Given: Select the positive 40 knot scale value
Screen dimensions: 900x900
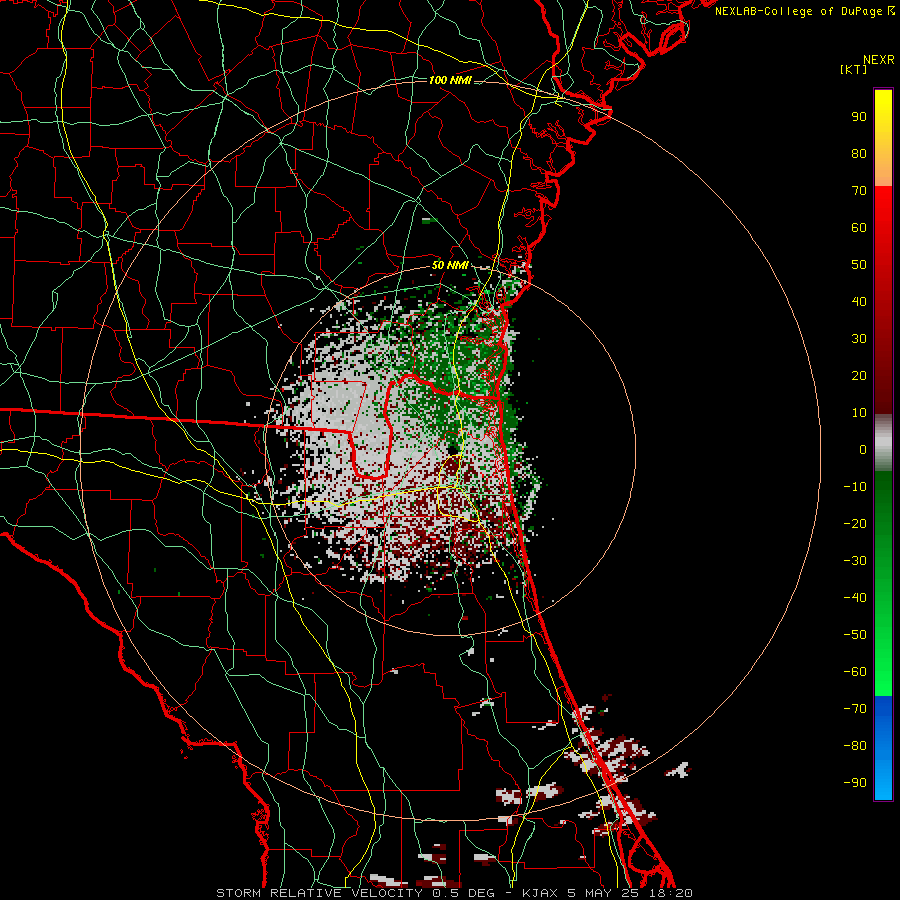Looking at the screenshot, I should [859, 301].
